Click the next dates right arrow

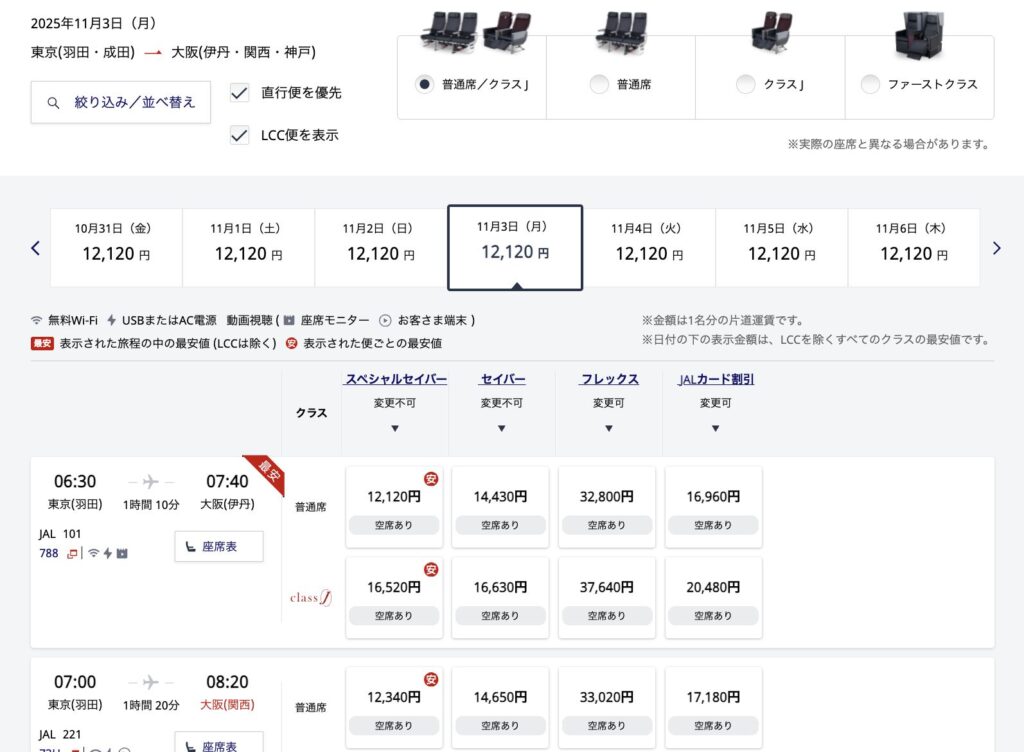pyautogui.click(x=996, y=248)
